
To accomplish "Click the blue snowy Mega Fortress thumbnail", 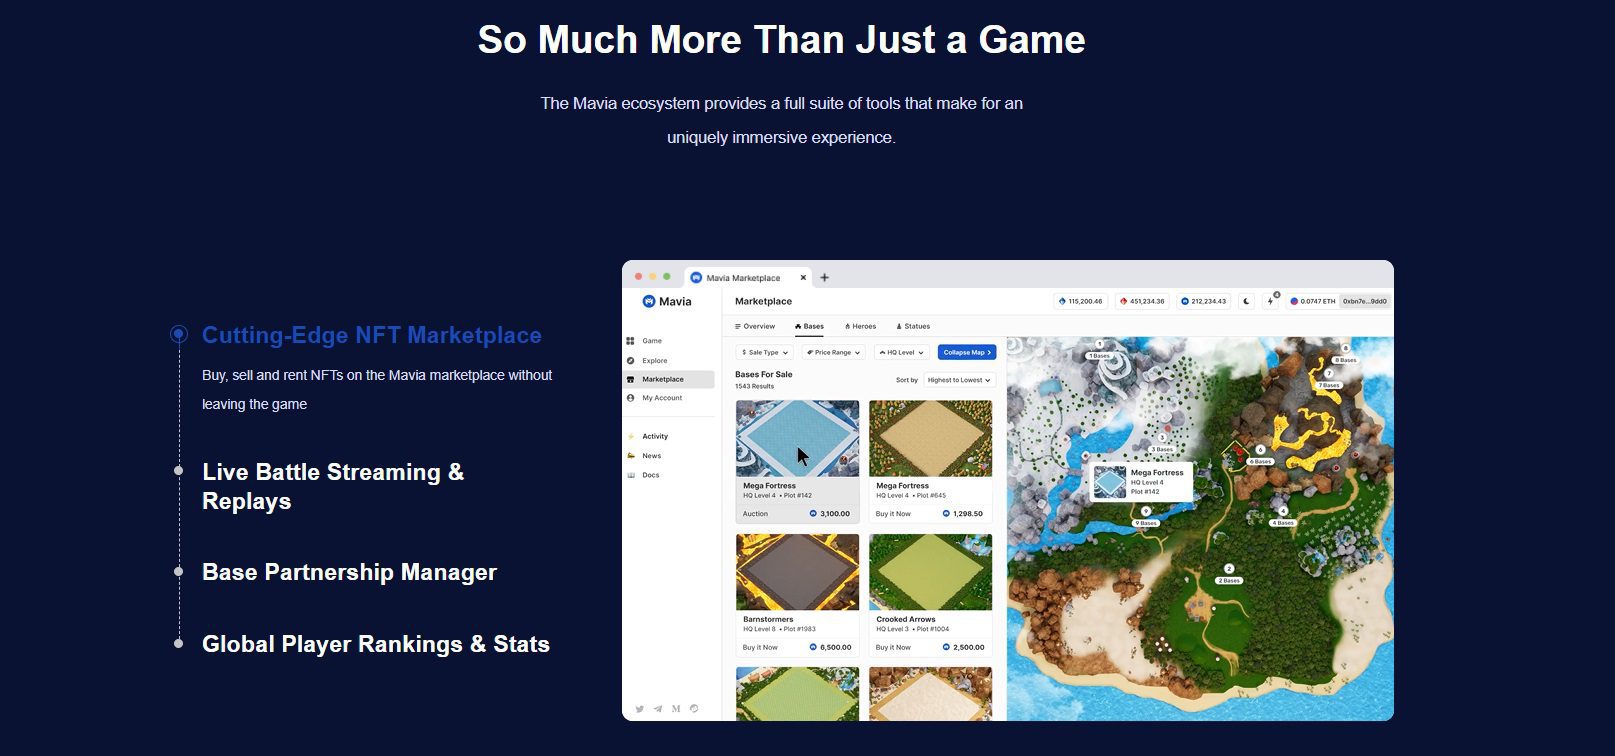I will 797,438.
